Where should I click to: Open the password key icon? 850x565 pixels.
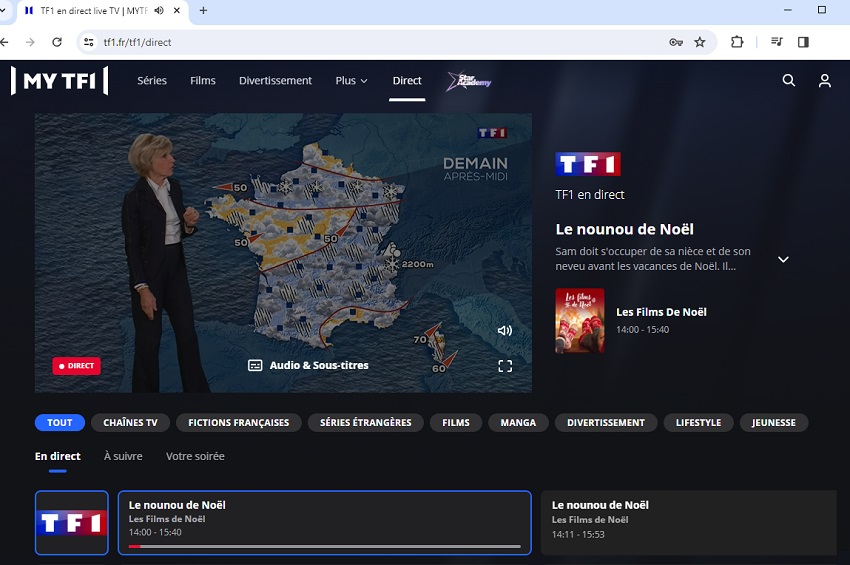[x=675, y=42]
